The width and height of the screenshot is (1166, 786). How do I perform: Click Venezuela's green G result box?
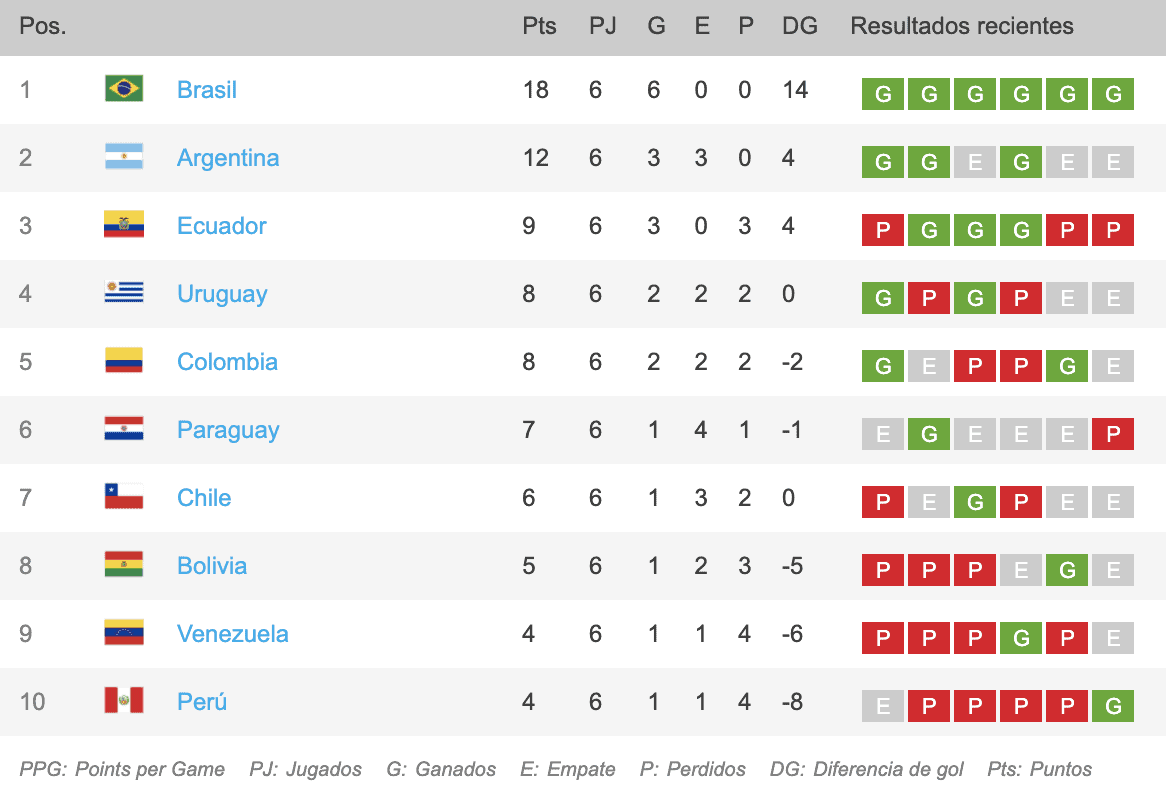1021,638
